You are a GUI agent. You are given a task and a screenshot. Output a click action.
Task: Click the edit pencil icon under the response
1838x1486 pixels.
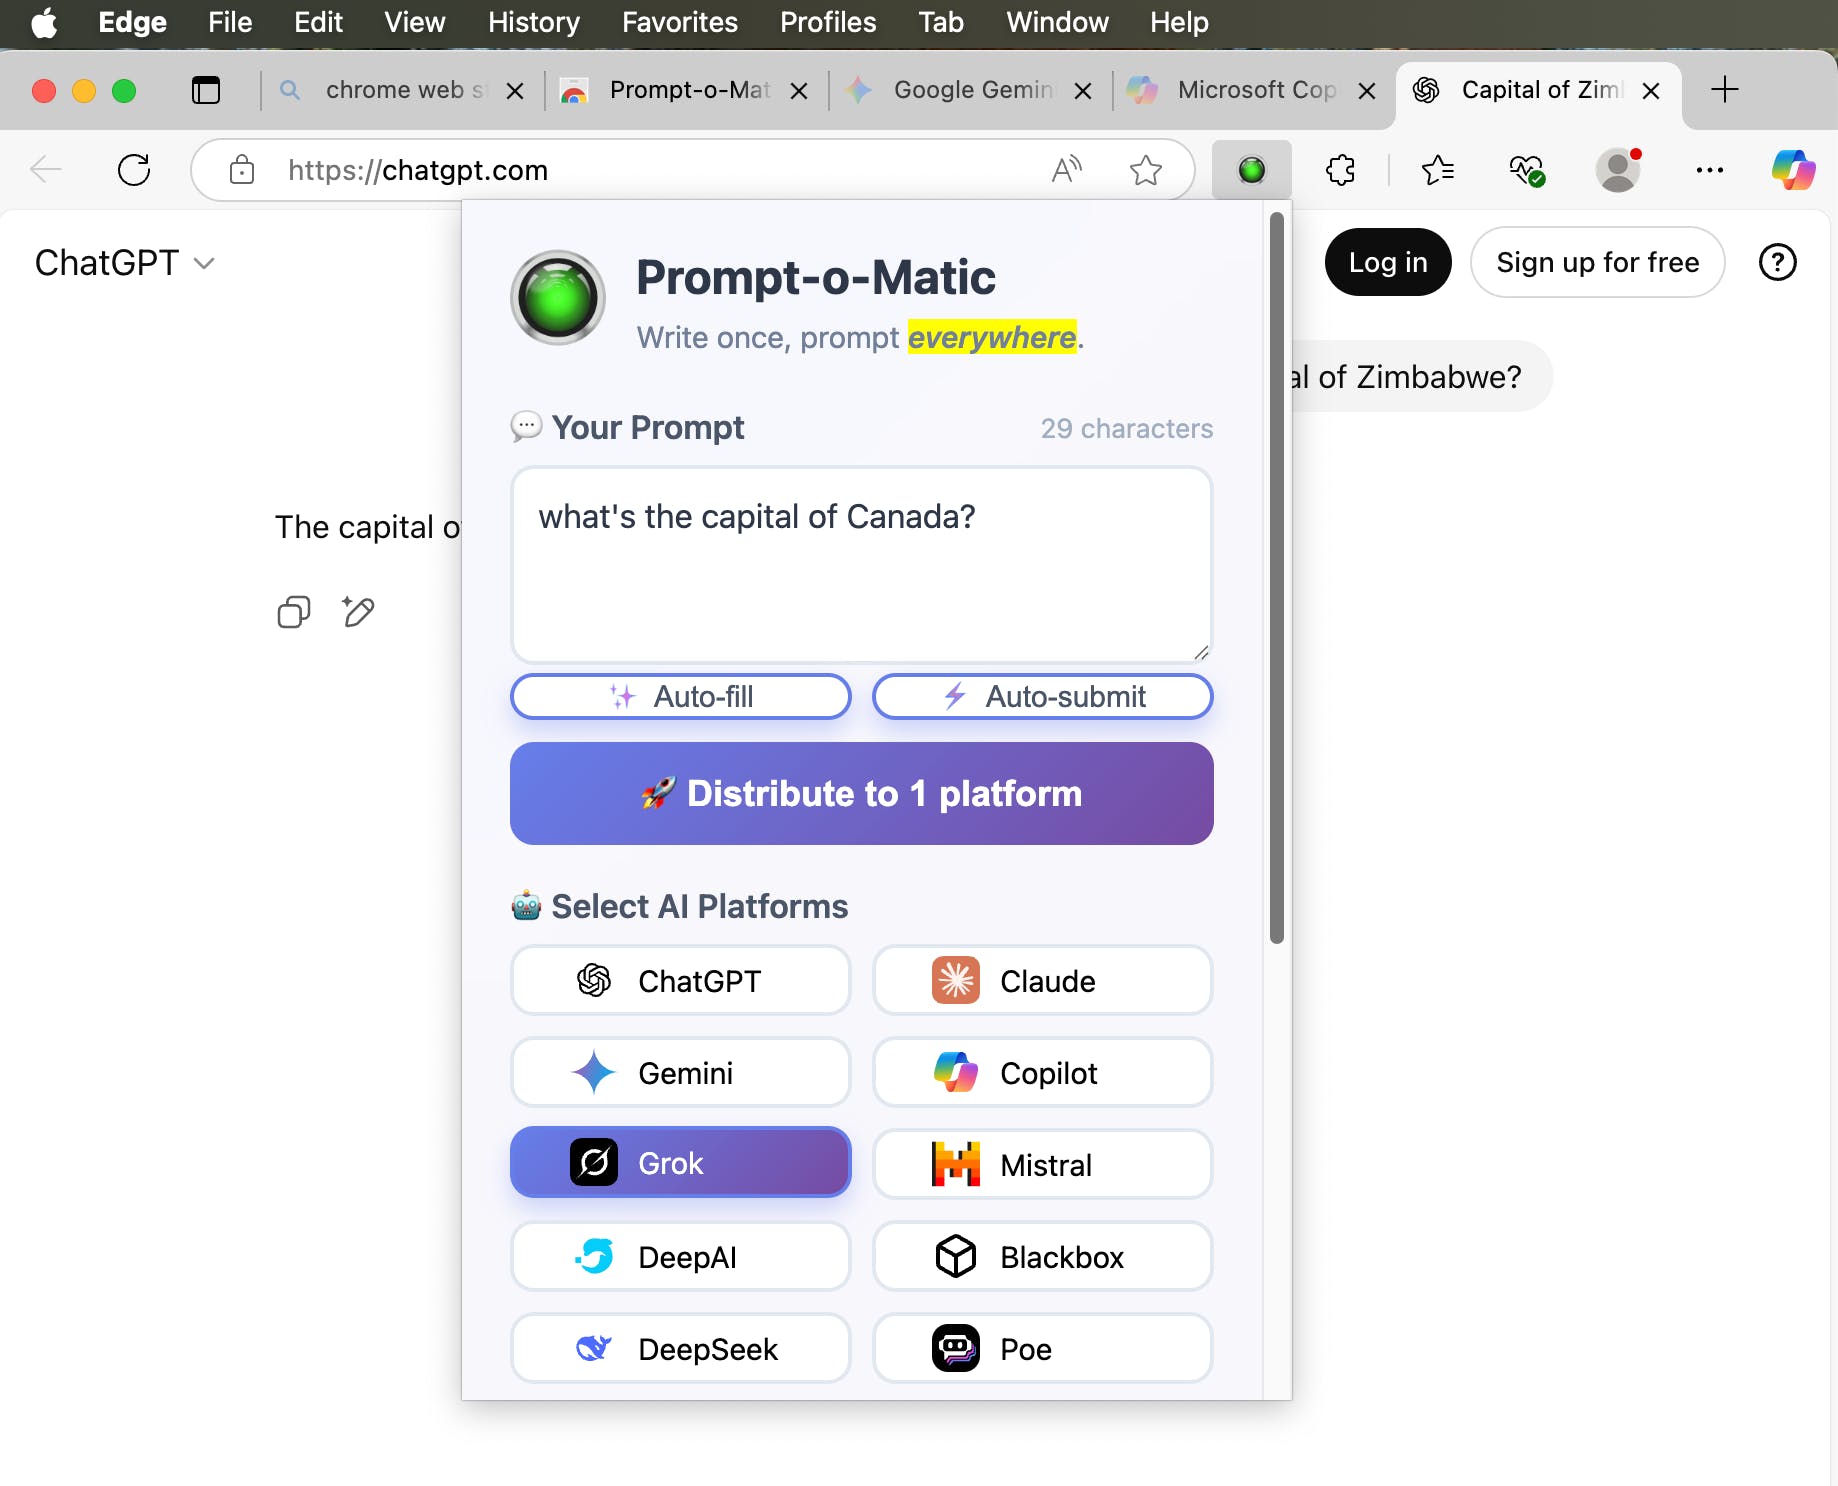(357, 612)
